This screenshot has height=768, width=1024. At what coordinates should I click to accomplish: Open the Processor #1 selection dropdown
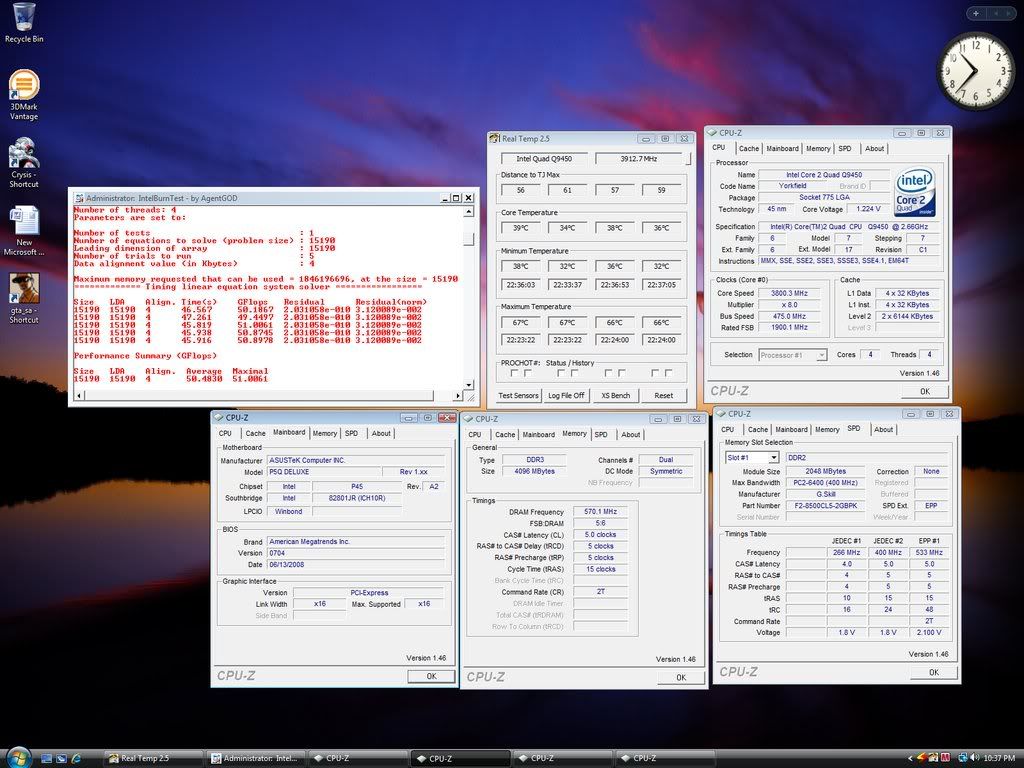pyautogui.click(x=822, y=355)
